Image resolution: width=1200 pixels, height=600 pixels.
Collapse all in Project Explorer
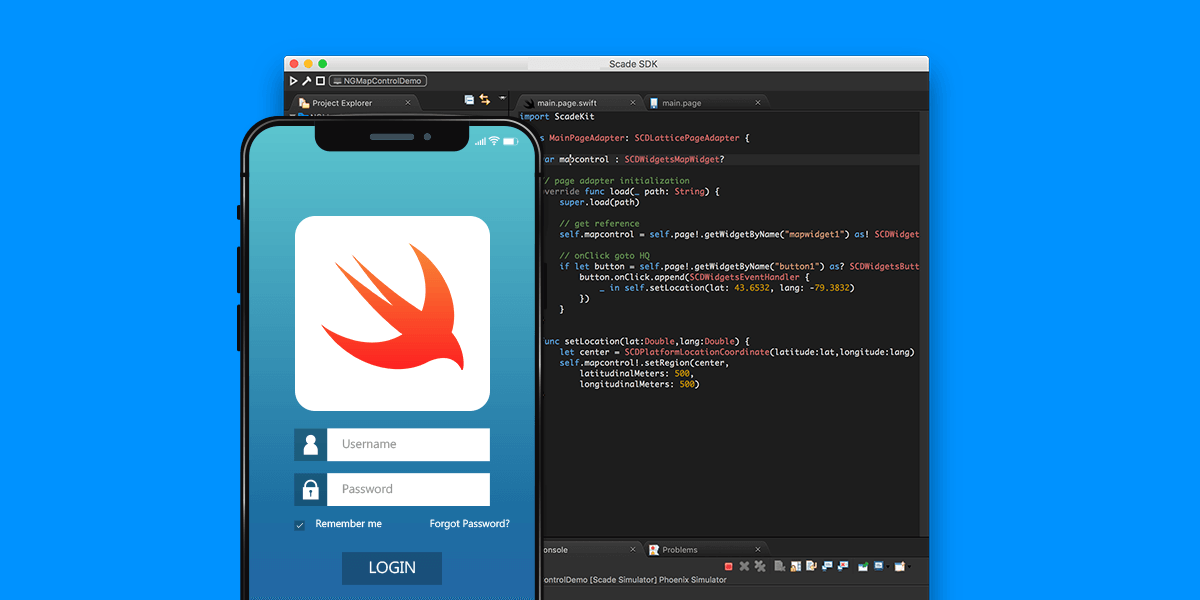click(x=469, y=100)
